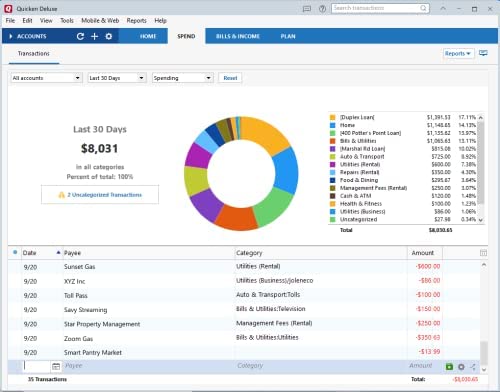
Task: Open the View menu
Action: pos(46,21)
